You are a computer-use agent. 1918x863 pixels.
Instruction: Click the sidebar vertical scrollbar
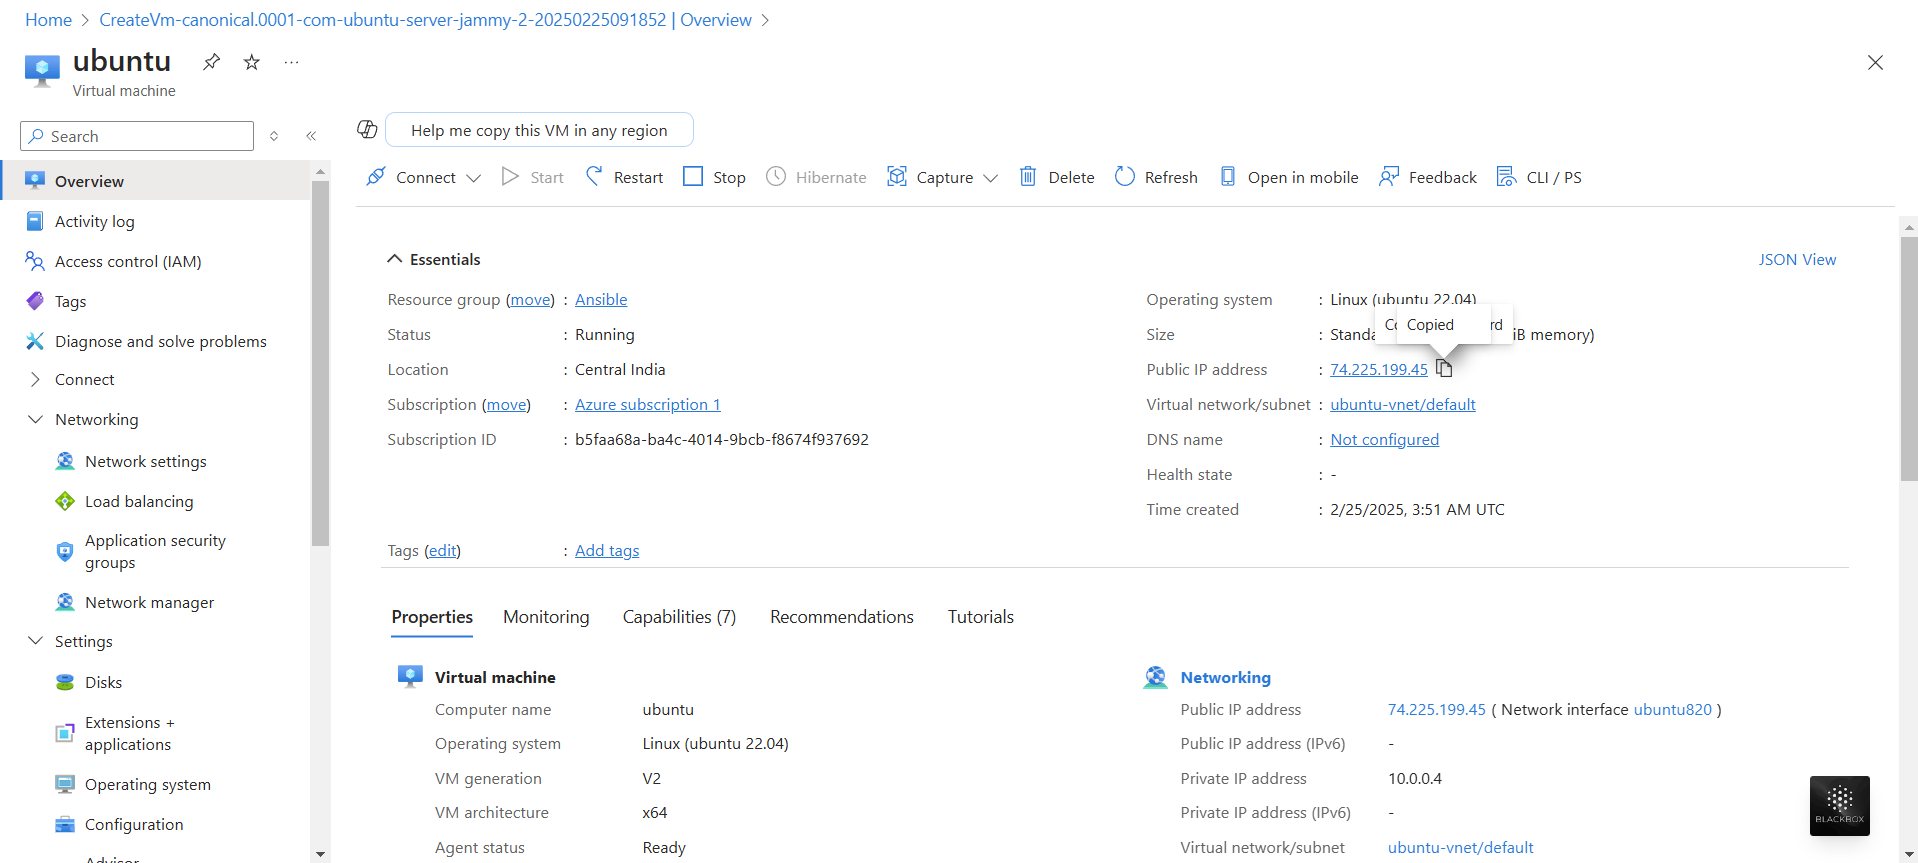pos(320,363)
